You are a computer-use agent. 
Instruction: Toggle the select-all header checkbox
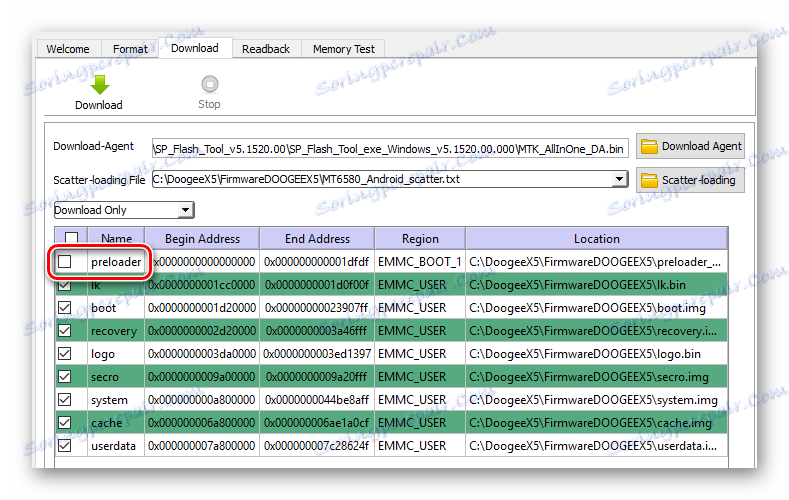tap(71, 238)
